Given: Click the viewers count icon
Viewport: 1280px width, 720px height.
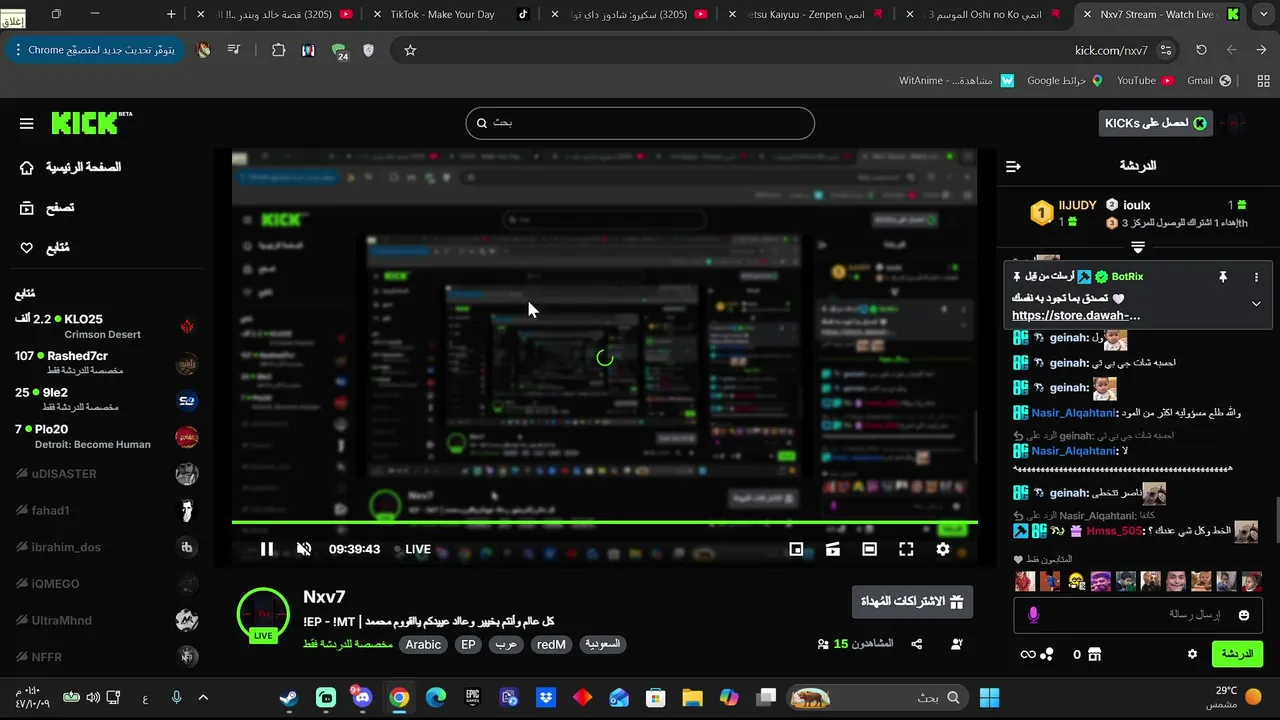Looking at the screenshot, I should (823, 644).
